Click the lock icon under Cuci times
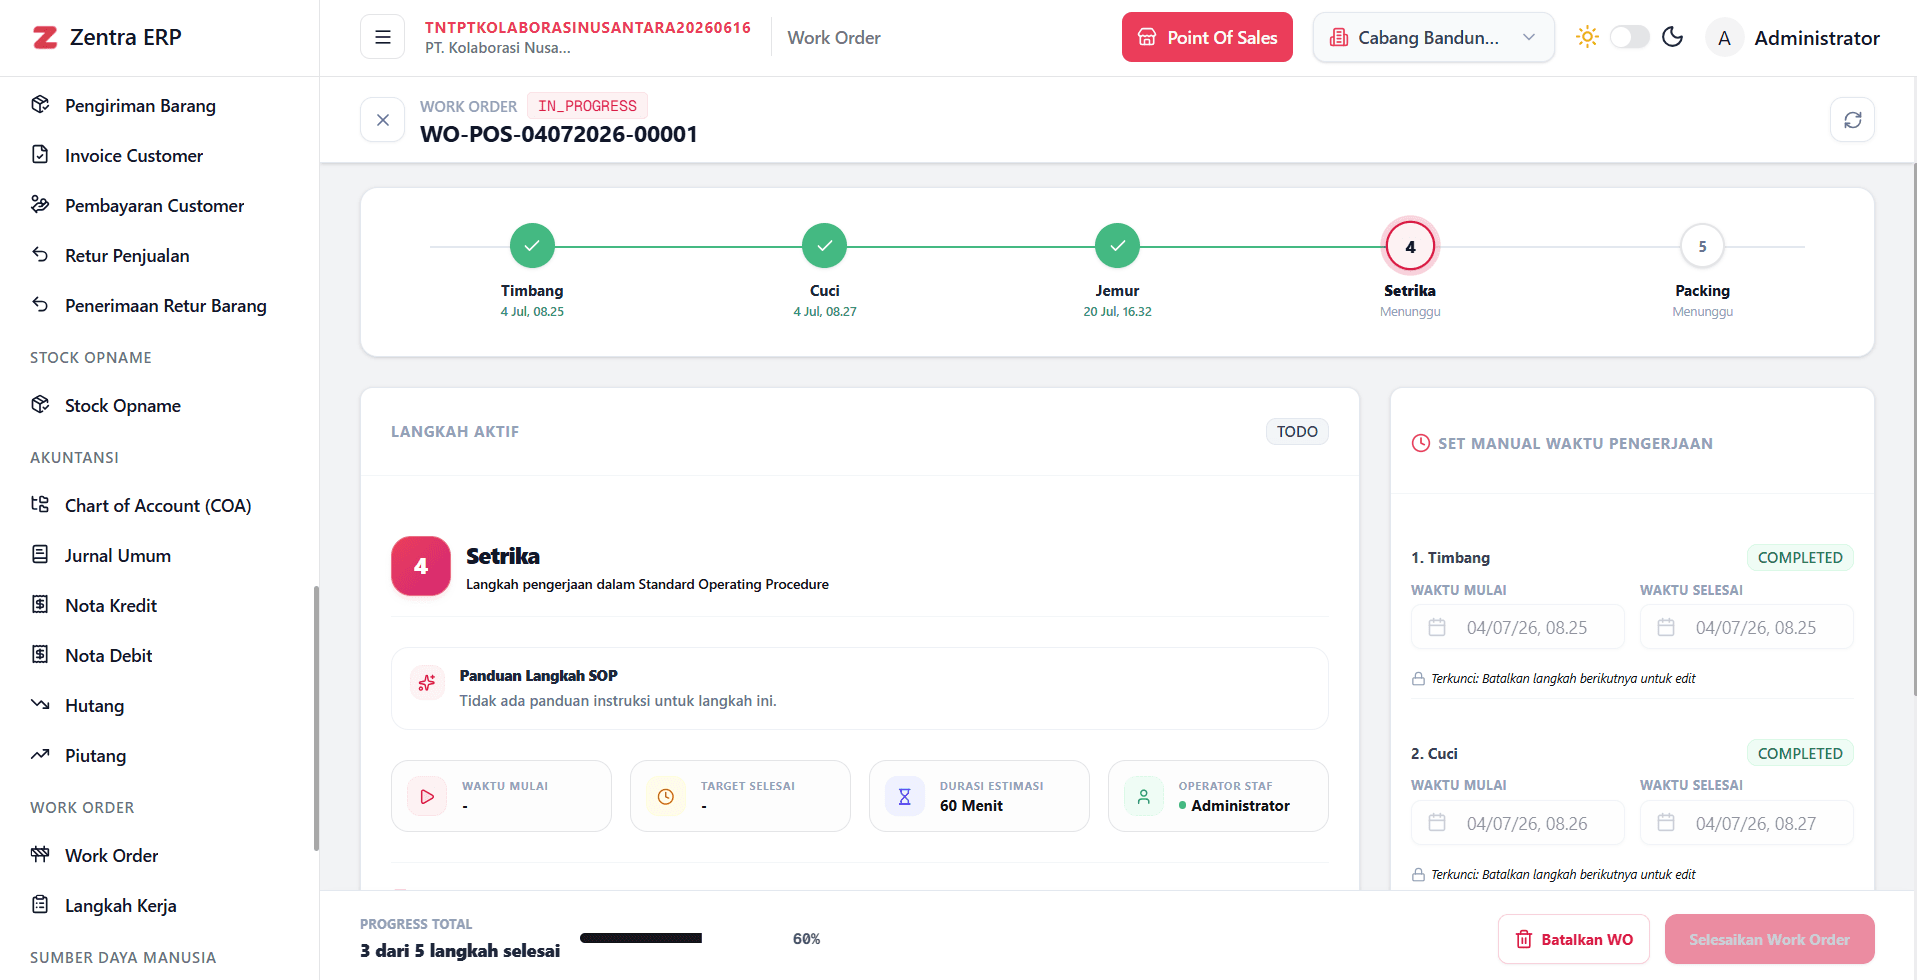 [1418, 875]
